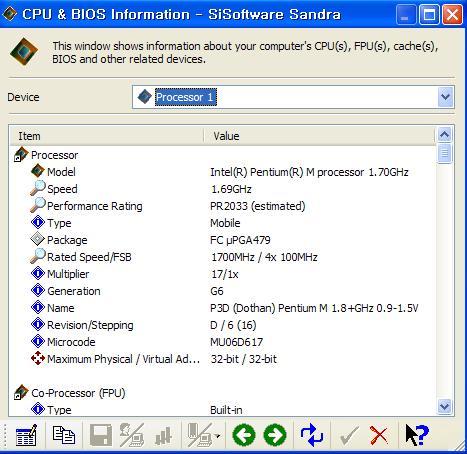Viewport: 467px width, 454px height.
Task: Activate the What's This help cursor icon
Action: [x=416, y=435]
